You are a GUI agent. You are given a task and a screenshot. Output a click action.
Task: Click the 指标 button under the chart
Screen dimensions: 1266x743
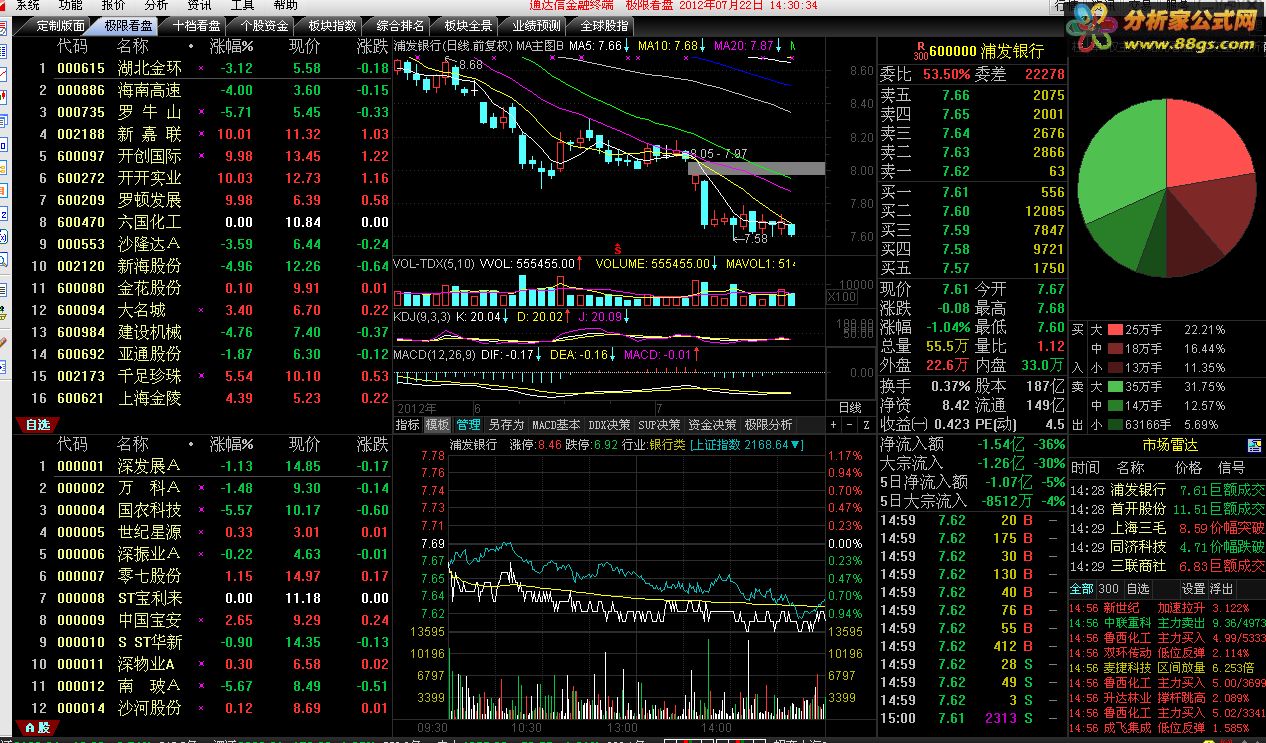tap(407, 424)
